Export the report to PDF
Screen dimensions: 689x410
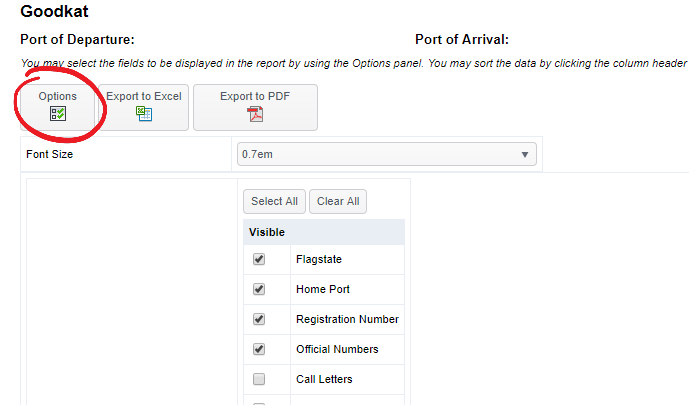(255, 107)
